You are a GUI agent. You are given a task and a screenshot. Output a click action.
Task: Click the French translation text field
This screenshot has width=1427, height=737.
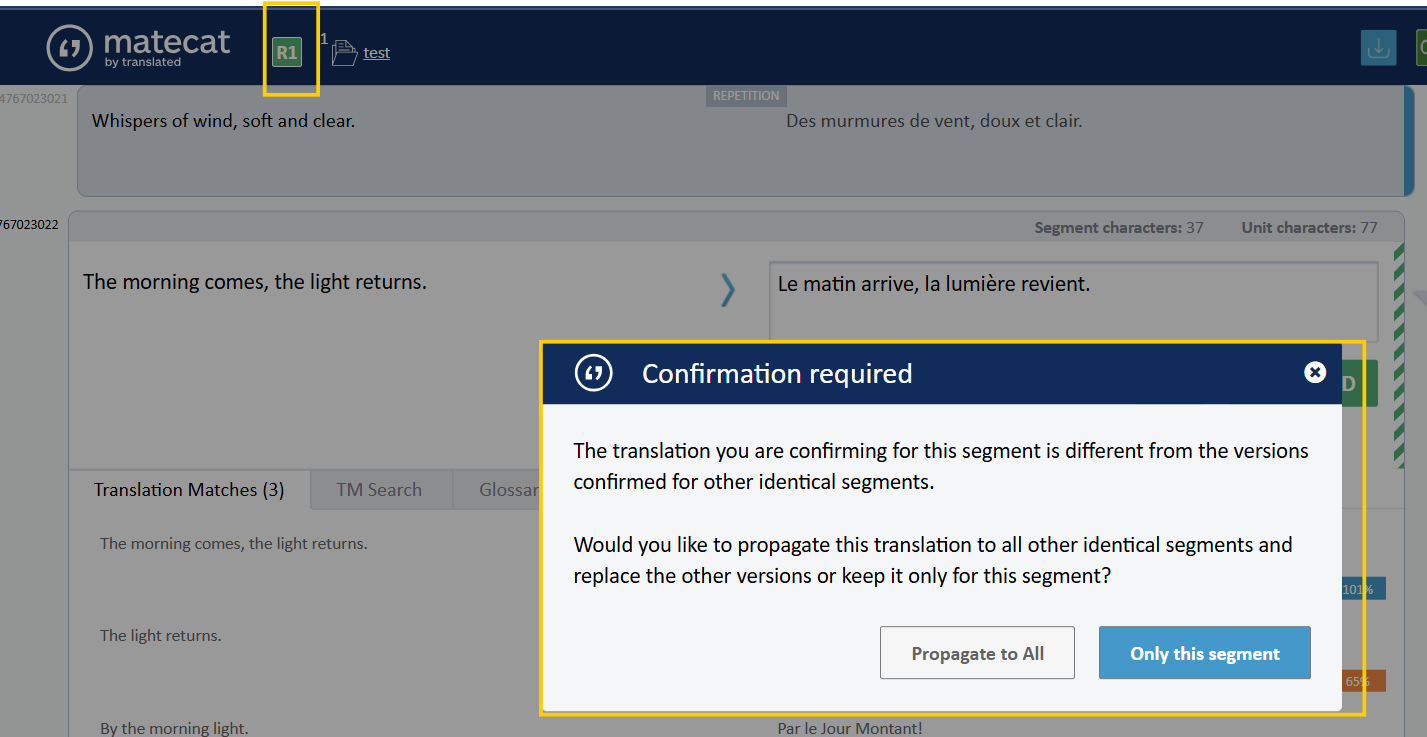point(1072,301)
